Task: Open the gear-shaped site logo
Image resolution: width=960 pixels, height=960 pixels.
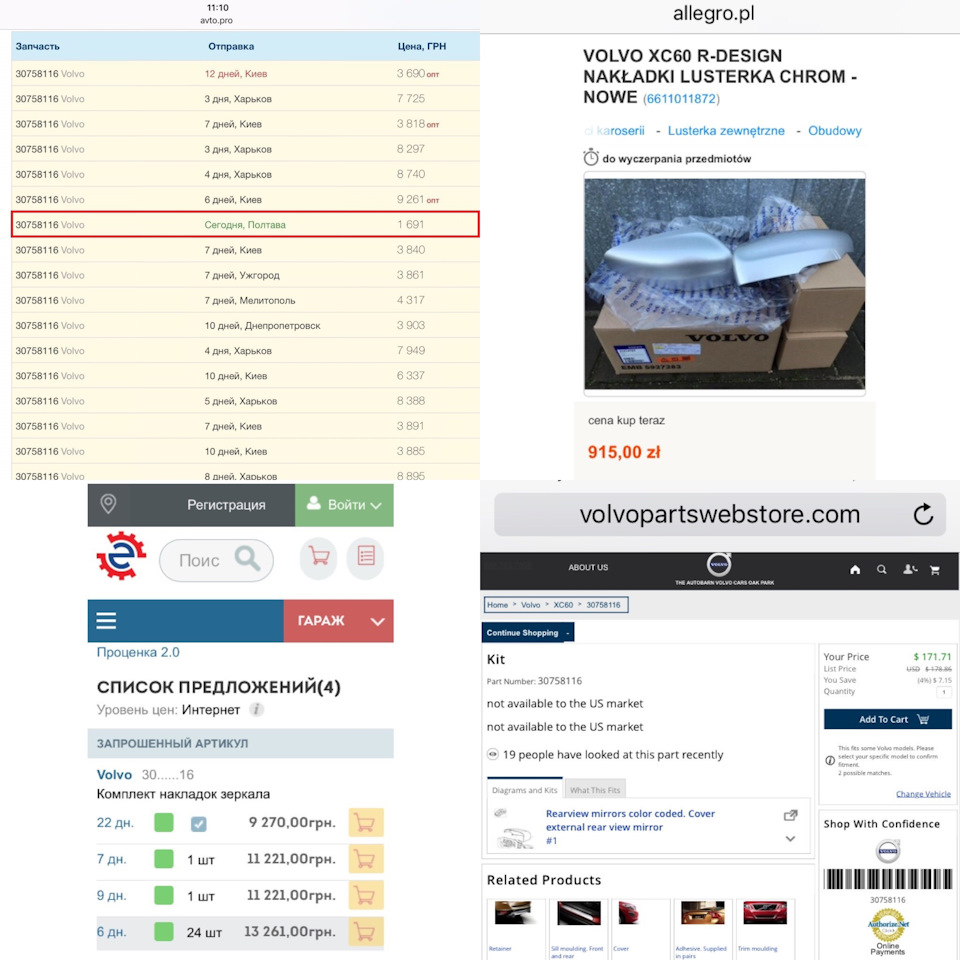Action: click(x=121, y=556)
